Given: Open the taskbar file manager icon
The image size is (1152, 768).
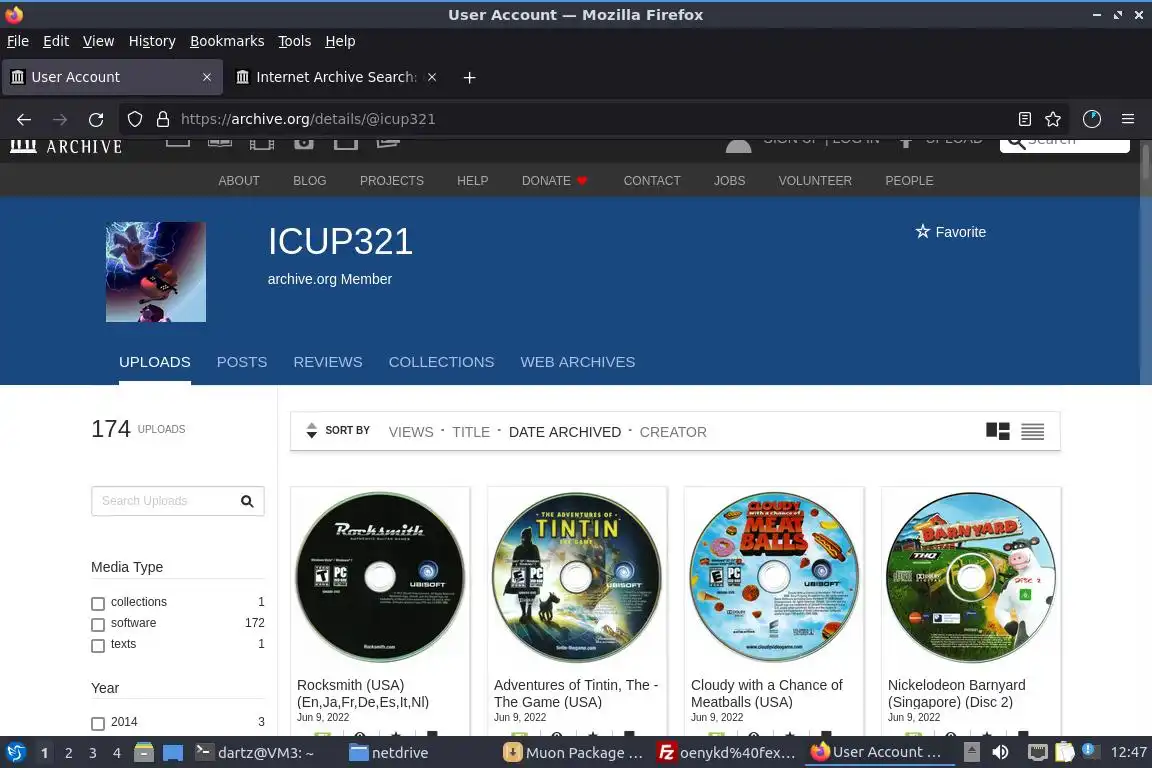Looking at the screenshot, I should 144,753.
